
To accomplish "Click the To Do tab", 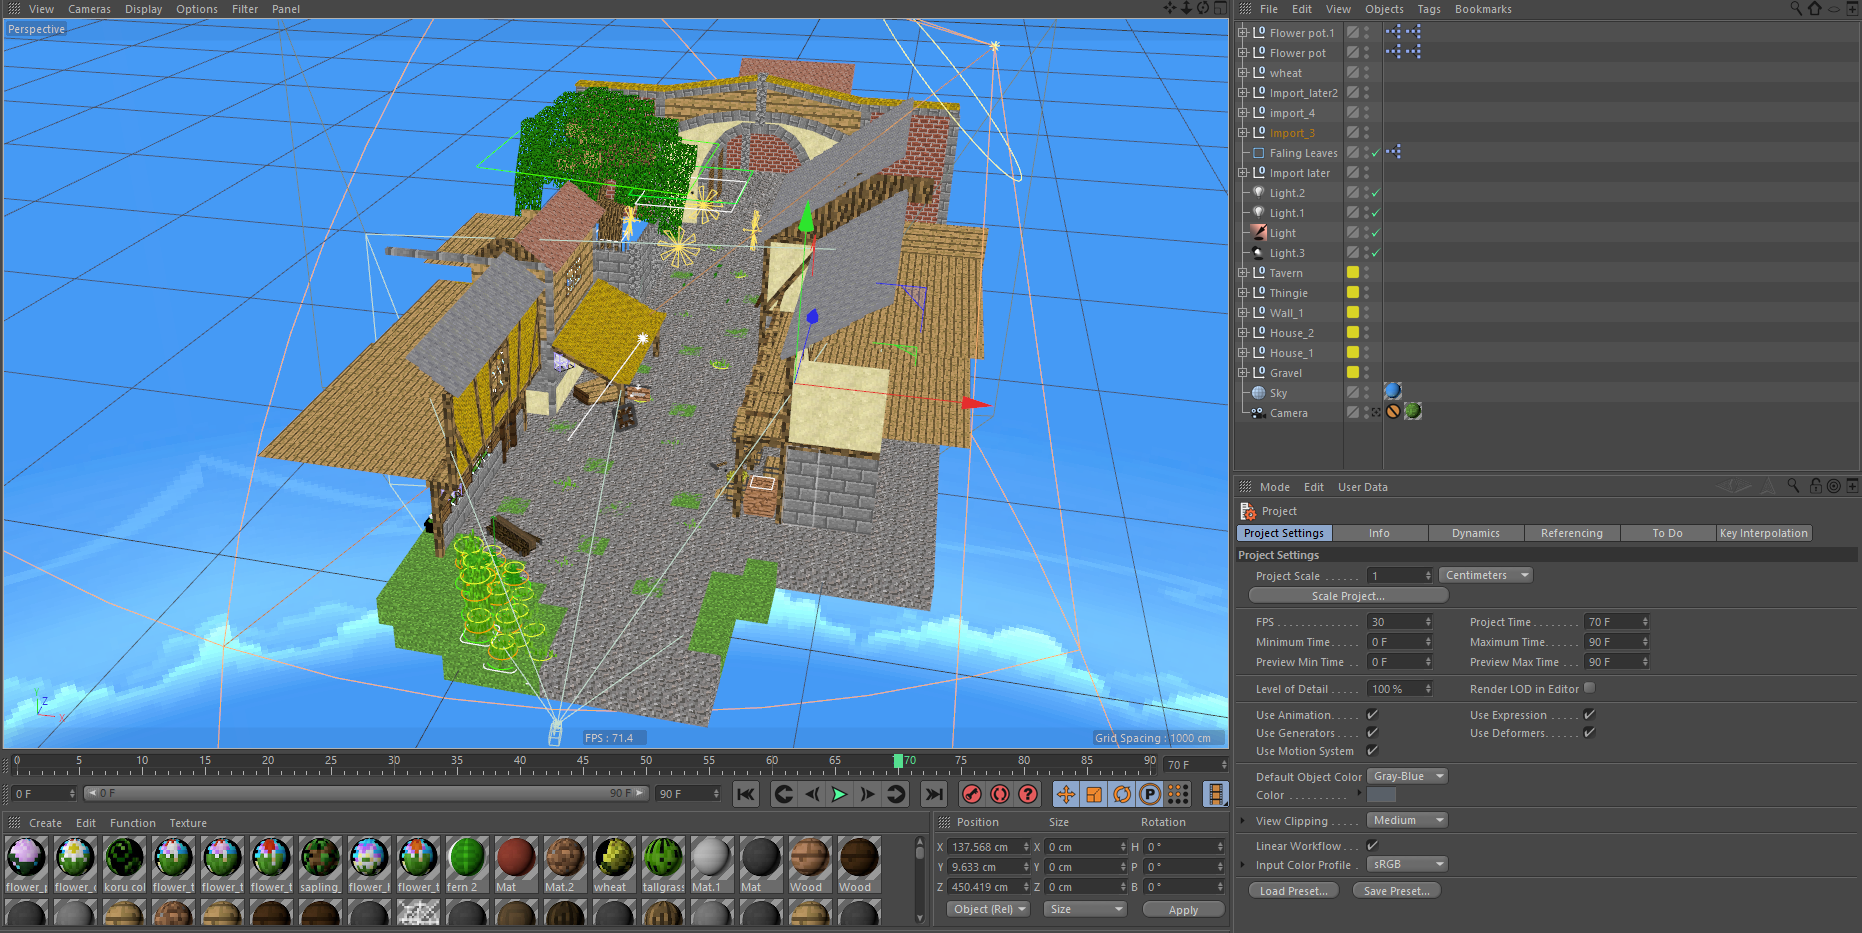I will coord(1667,533).
